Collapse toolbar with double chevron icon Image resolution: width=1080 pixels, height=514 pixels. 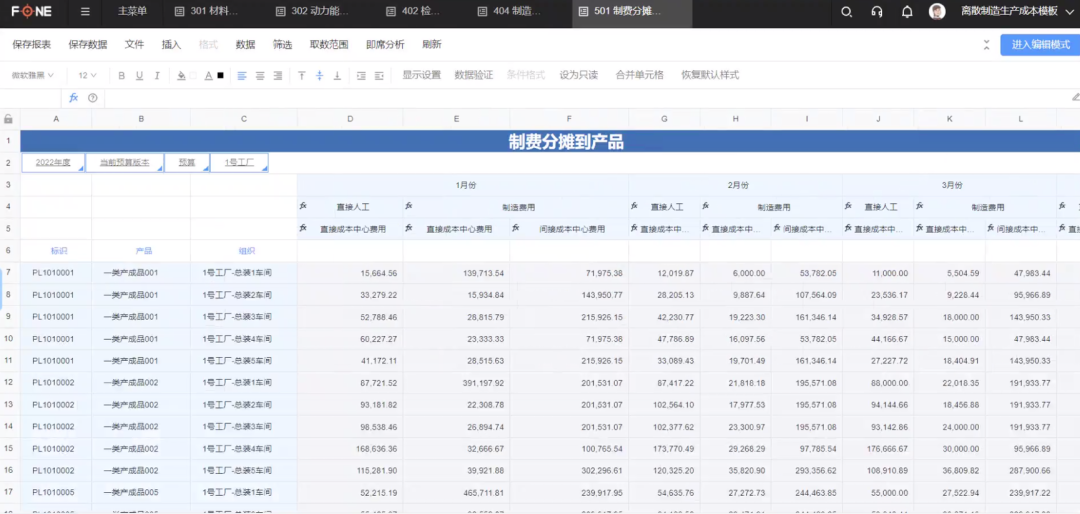986,45
